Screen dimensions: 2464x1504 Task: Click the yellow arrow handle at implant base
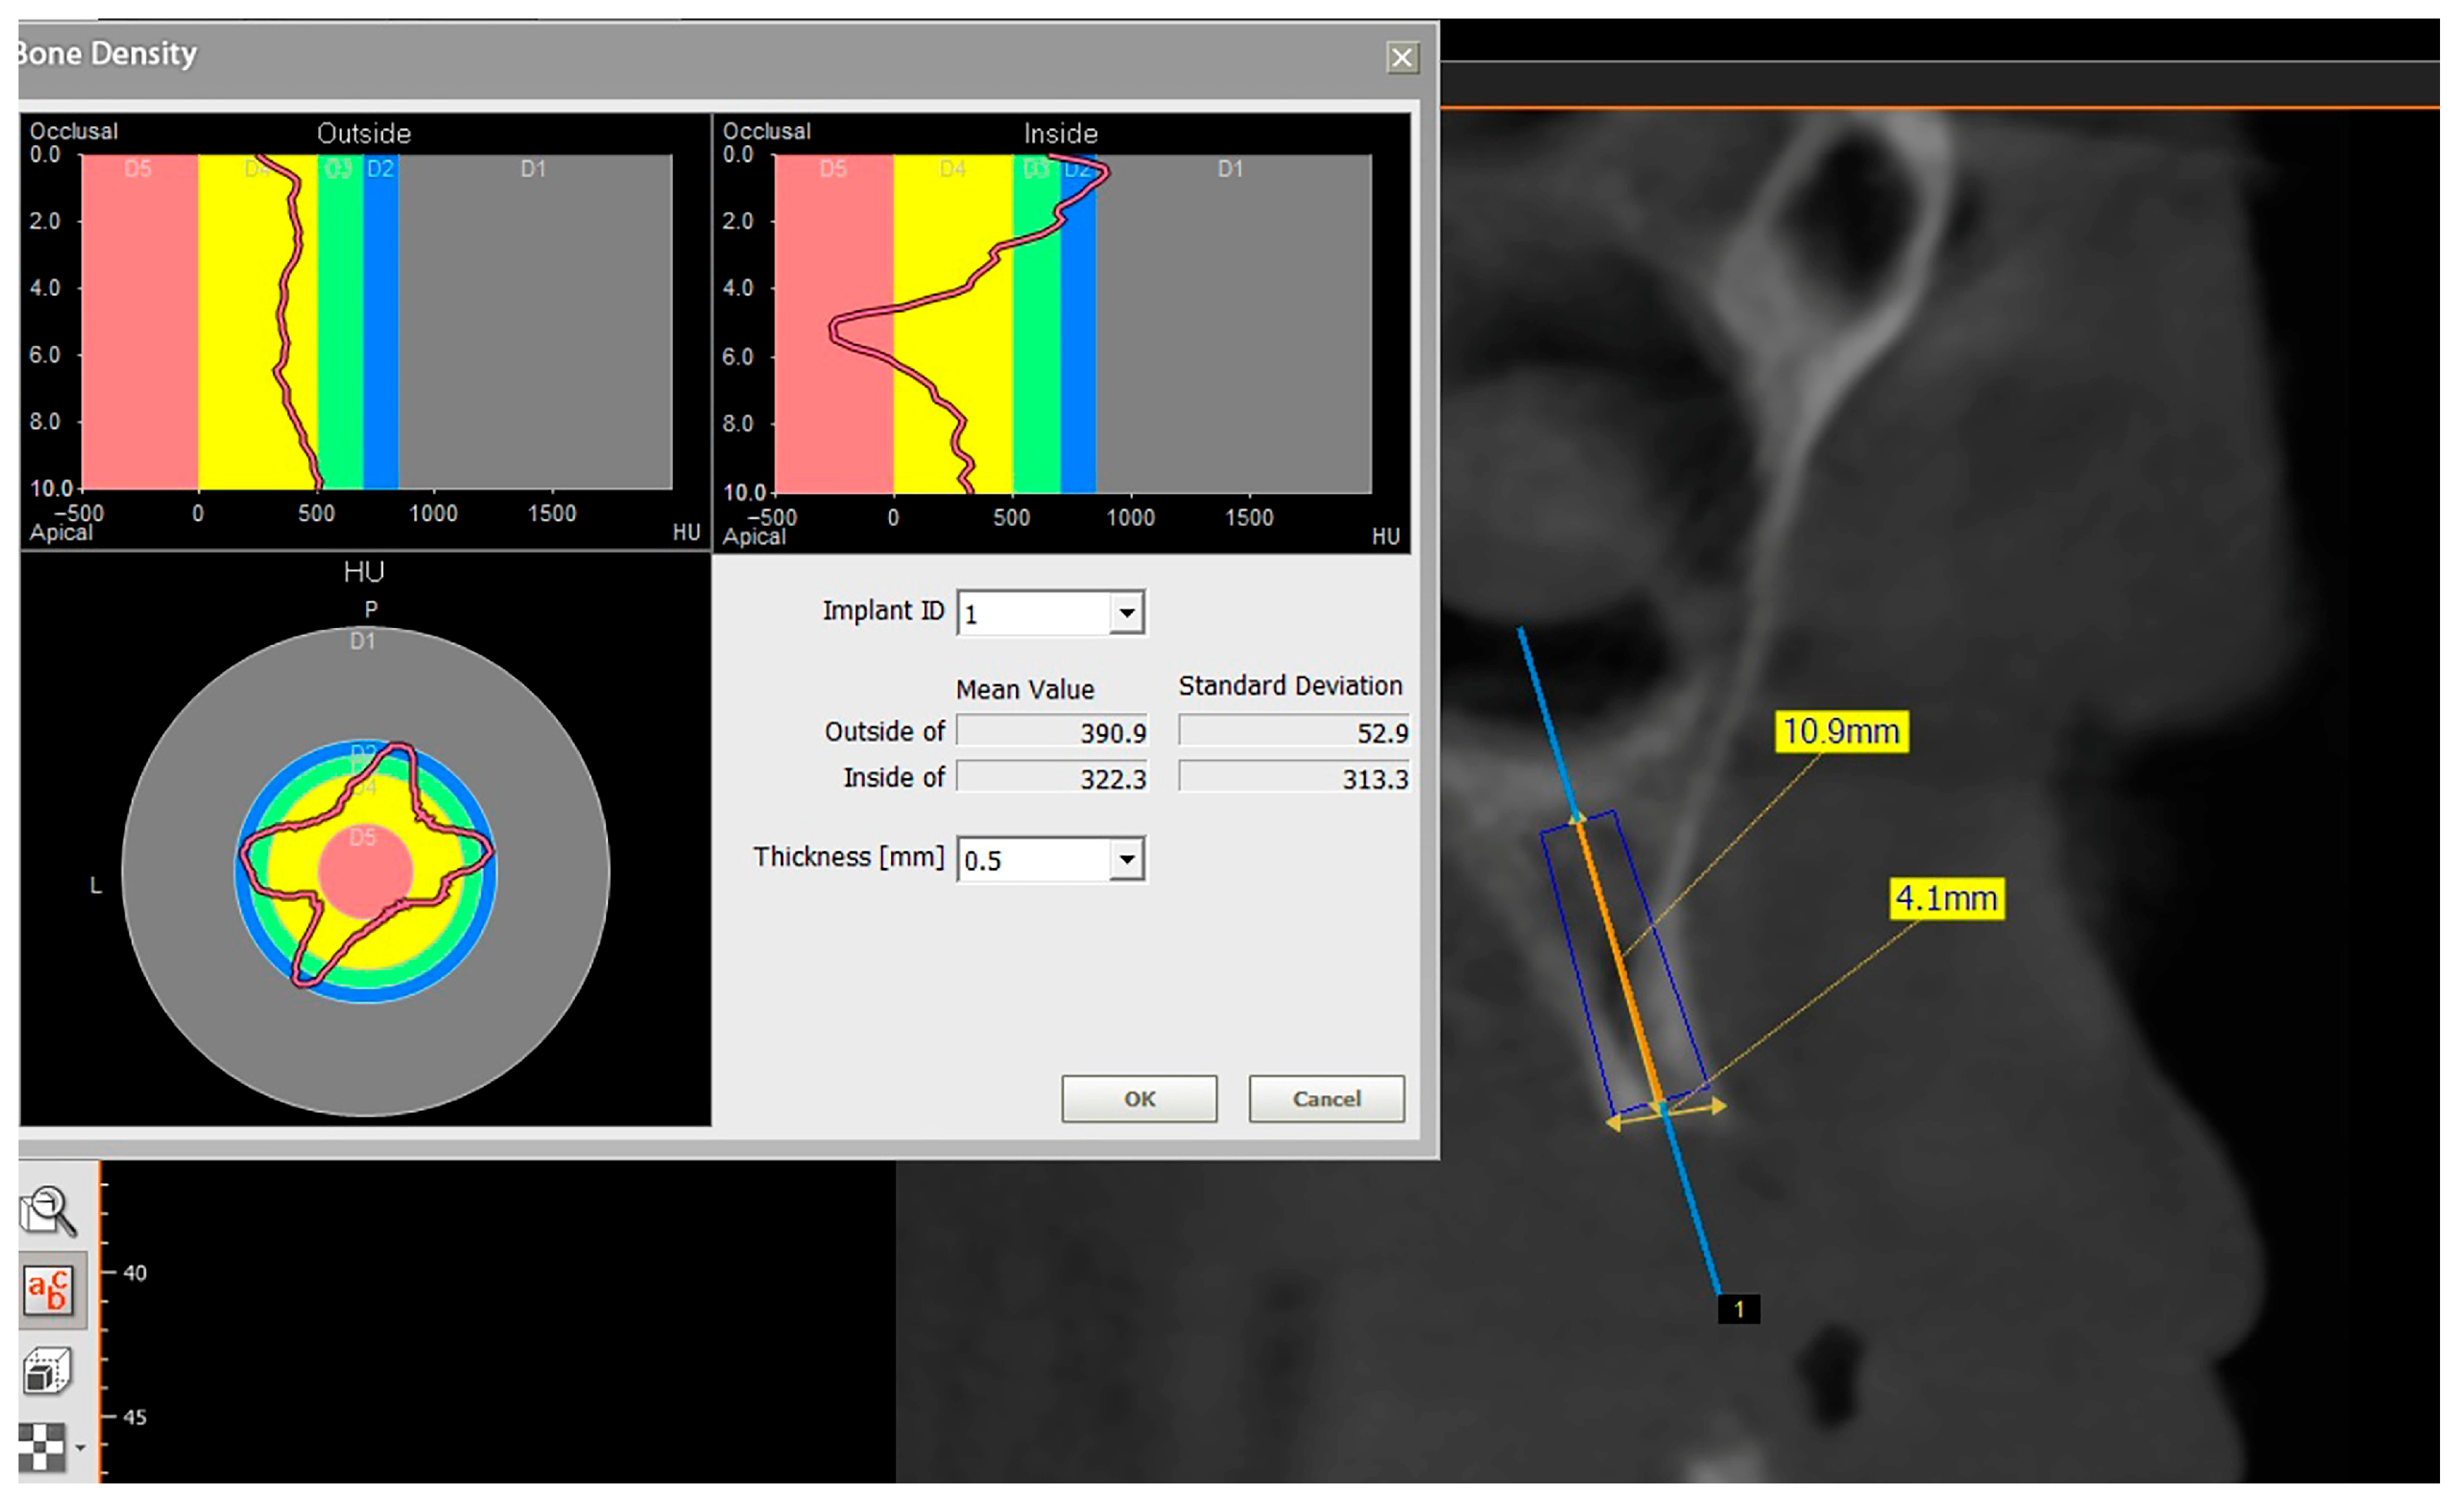click(x=1718, y=1106)
